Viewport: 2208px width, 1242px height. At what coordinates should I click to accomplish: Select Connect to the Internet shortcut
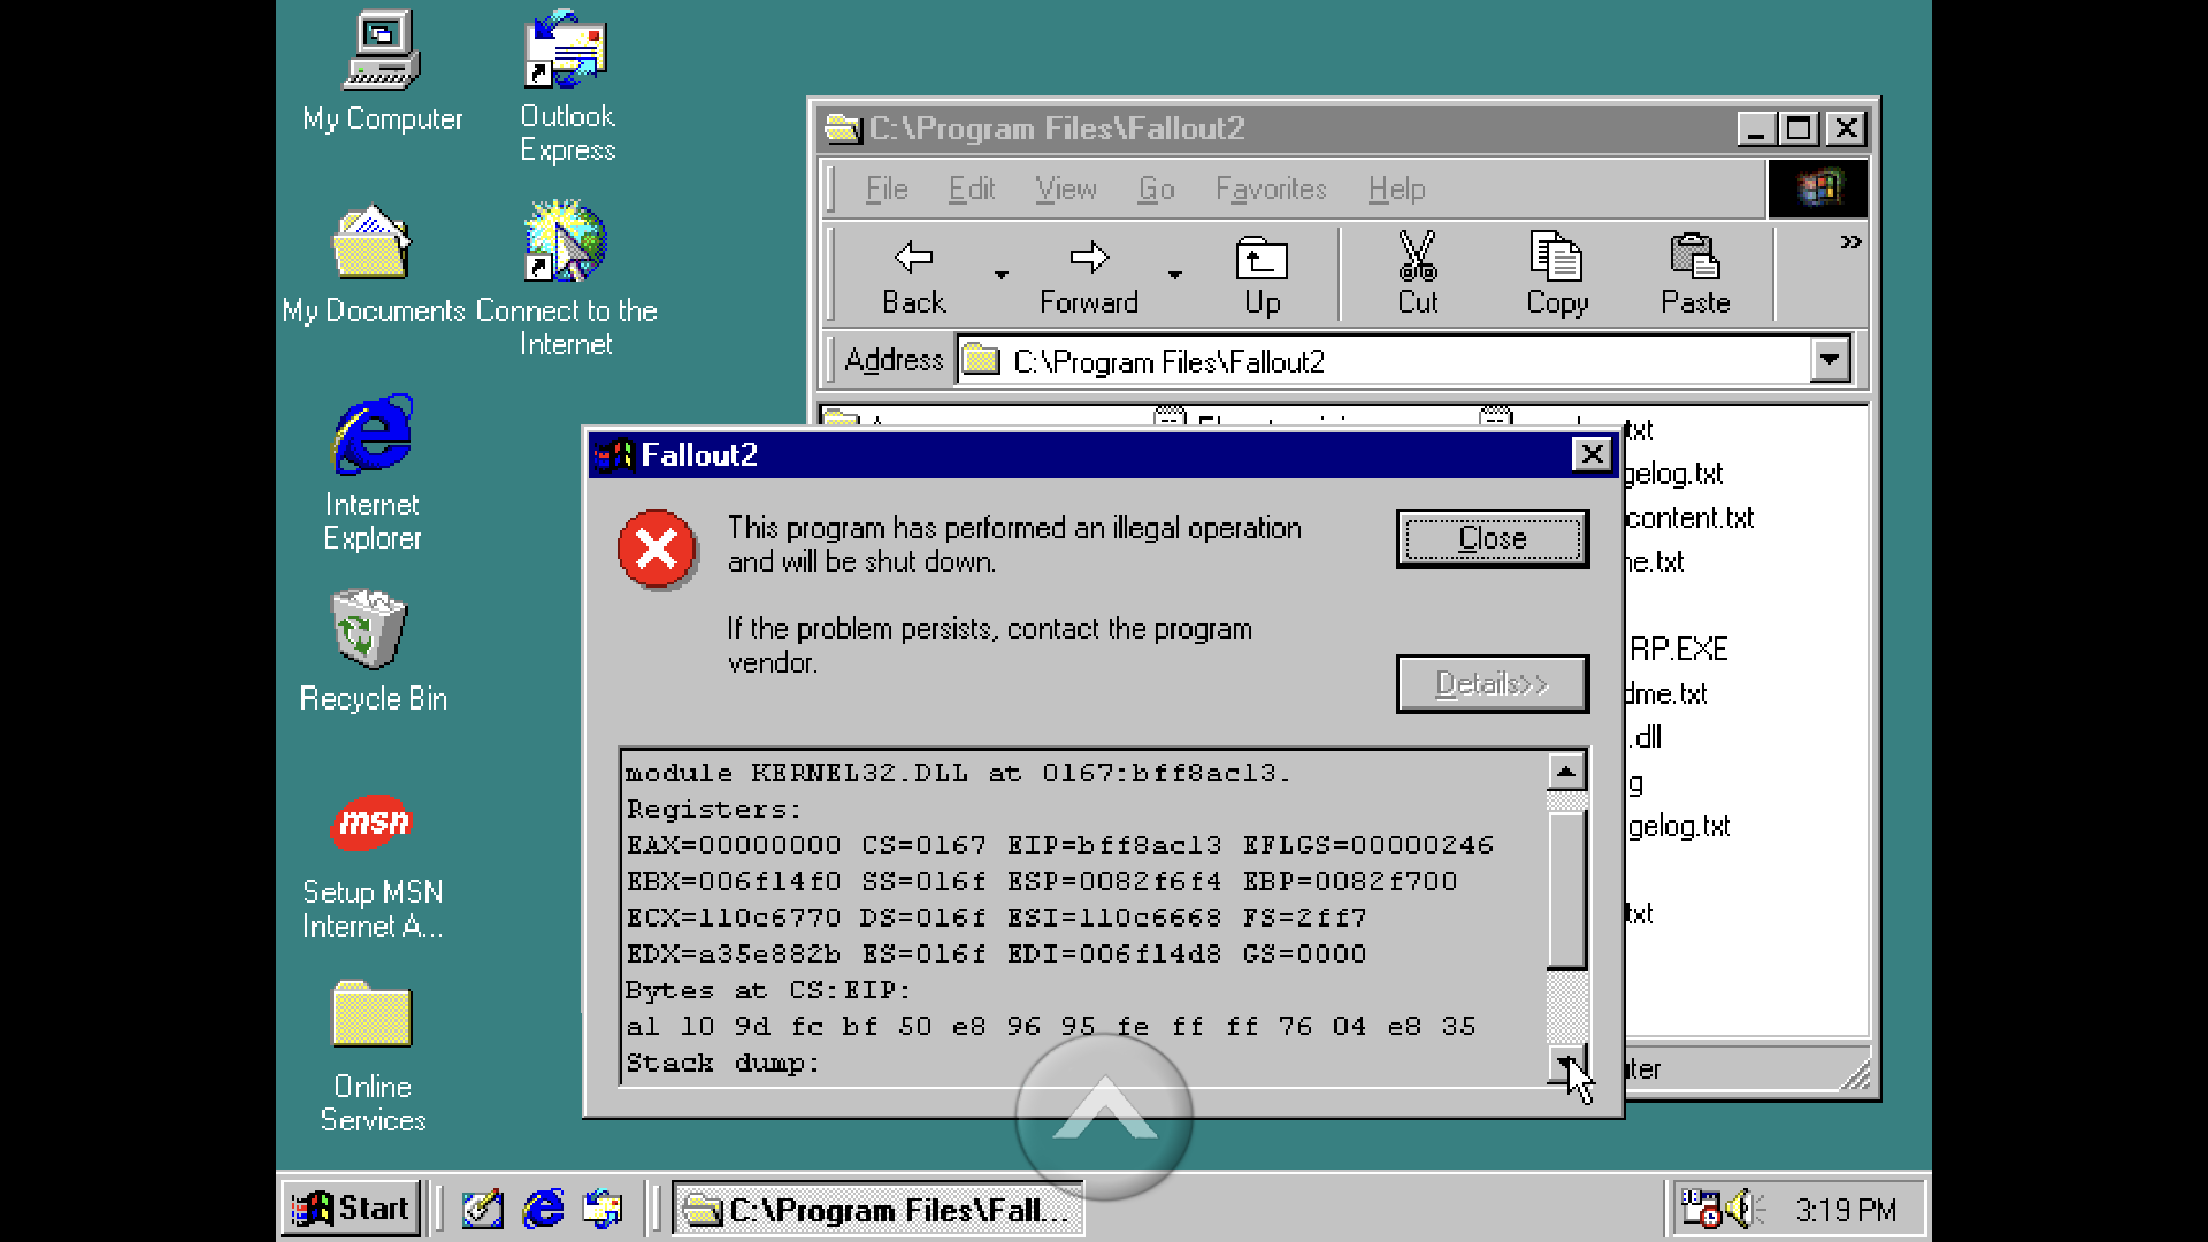pyautogui.click(x=566, y=279)
